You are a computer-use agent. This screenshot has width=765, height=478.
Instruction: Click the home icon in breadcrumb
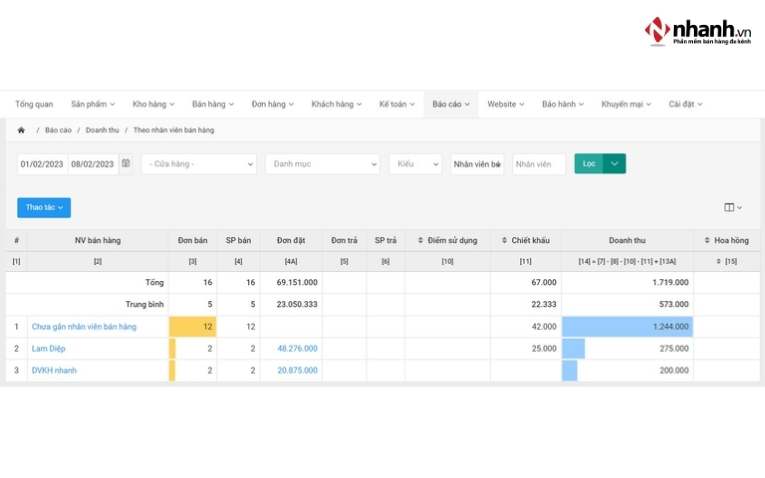(x=21, y=130)
